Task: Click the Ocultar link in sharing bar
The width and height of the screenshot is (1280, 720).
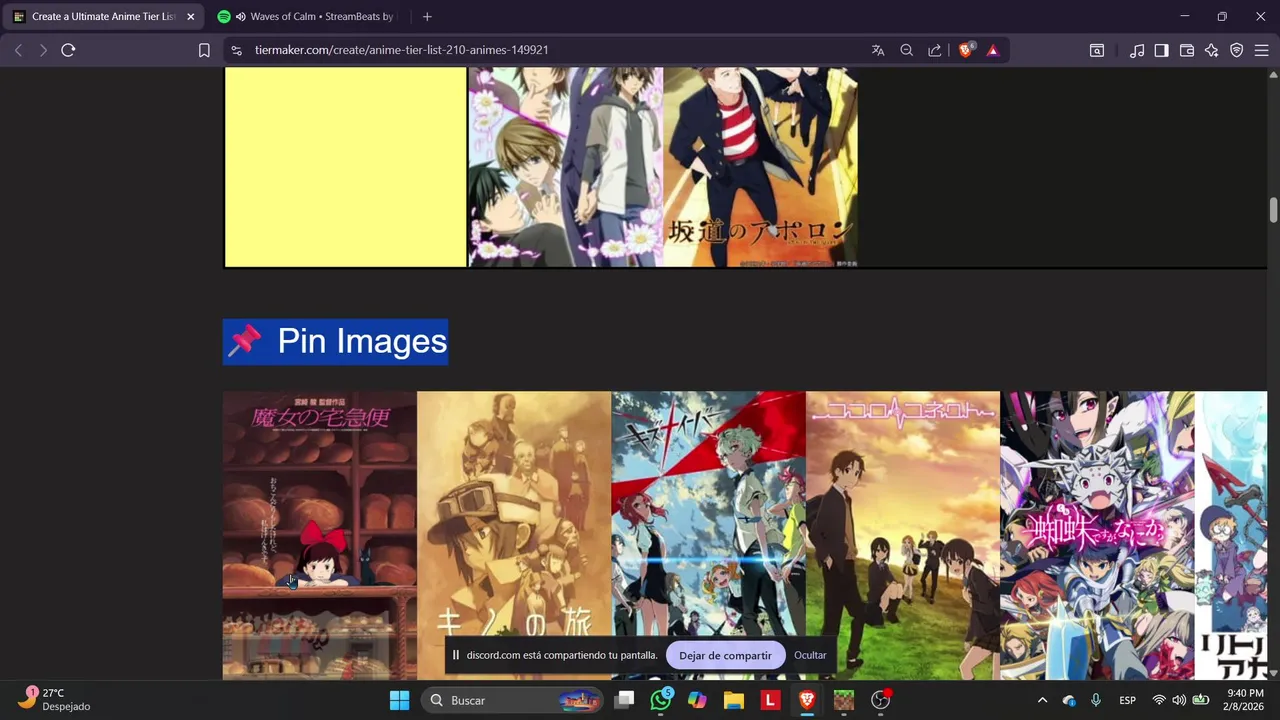Action: click(x=810, y=655)
